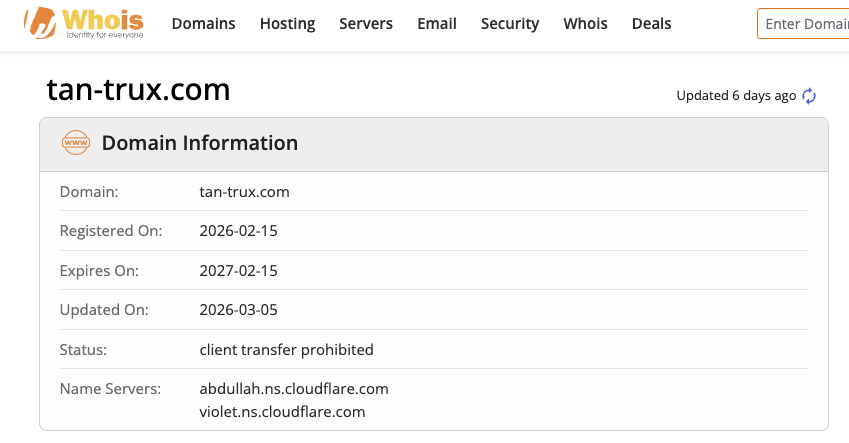
Task: Go to the Email menu item
Action: pyautogui.click(x=437, y=23)
